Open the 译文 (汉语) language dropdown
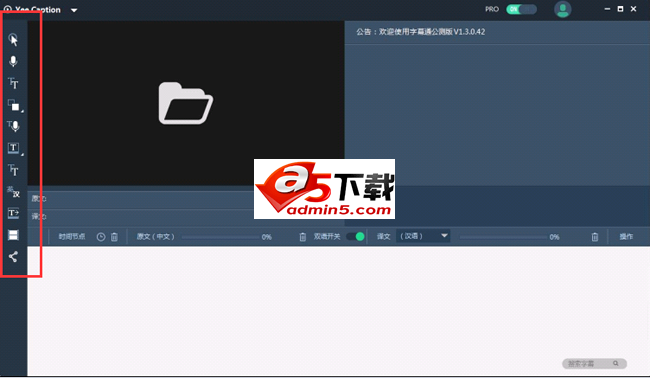Image resolution: width=650 pixels, height=378 pixels. coord(423,236)
